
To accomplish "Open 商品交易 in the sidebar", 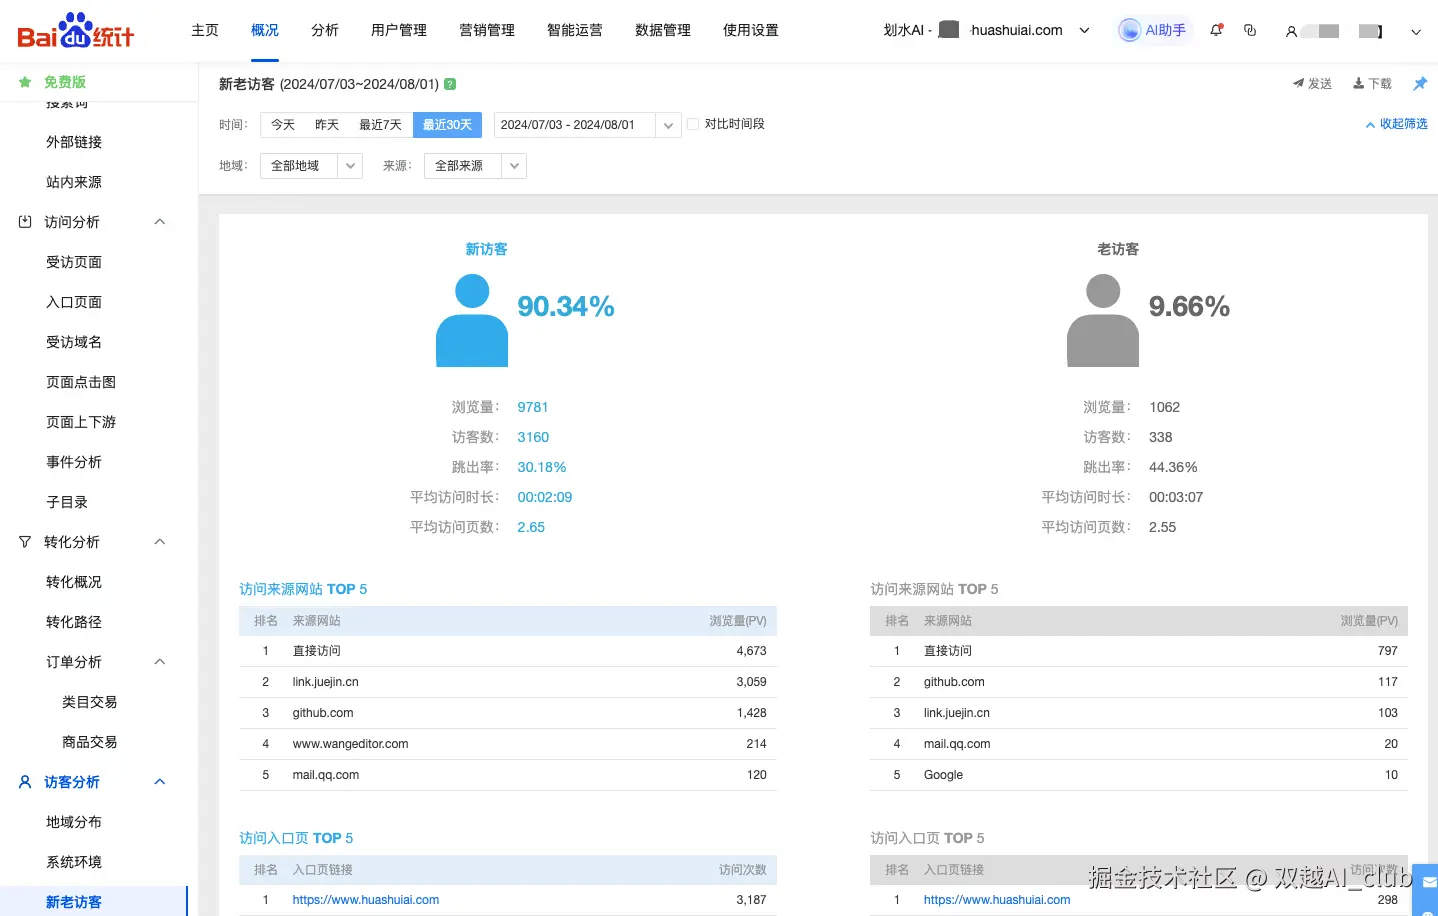I will coord(90,742).
